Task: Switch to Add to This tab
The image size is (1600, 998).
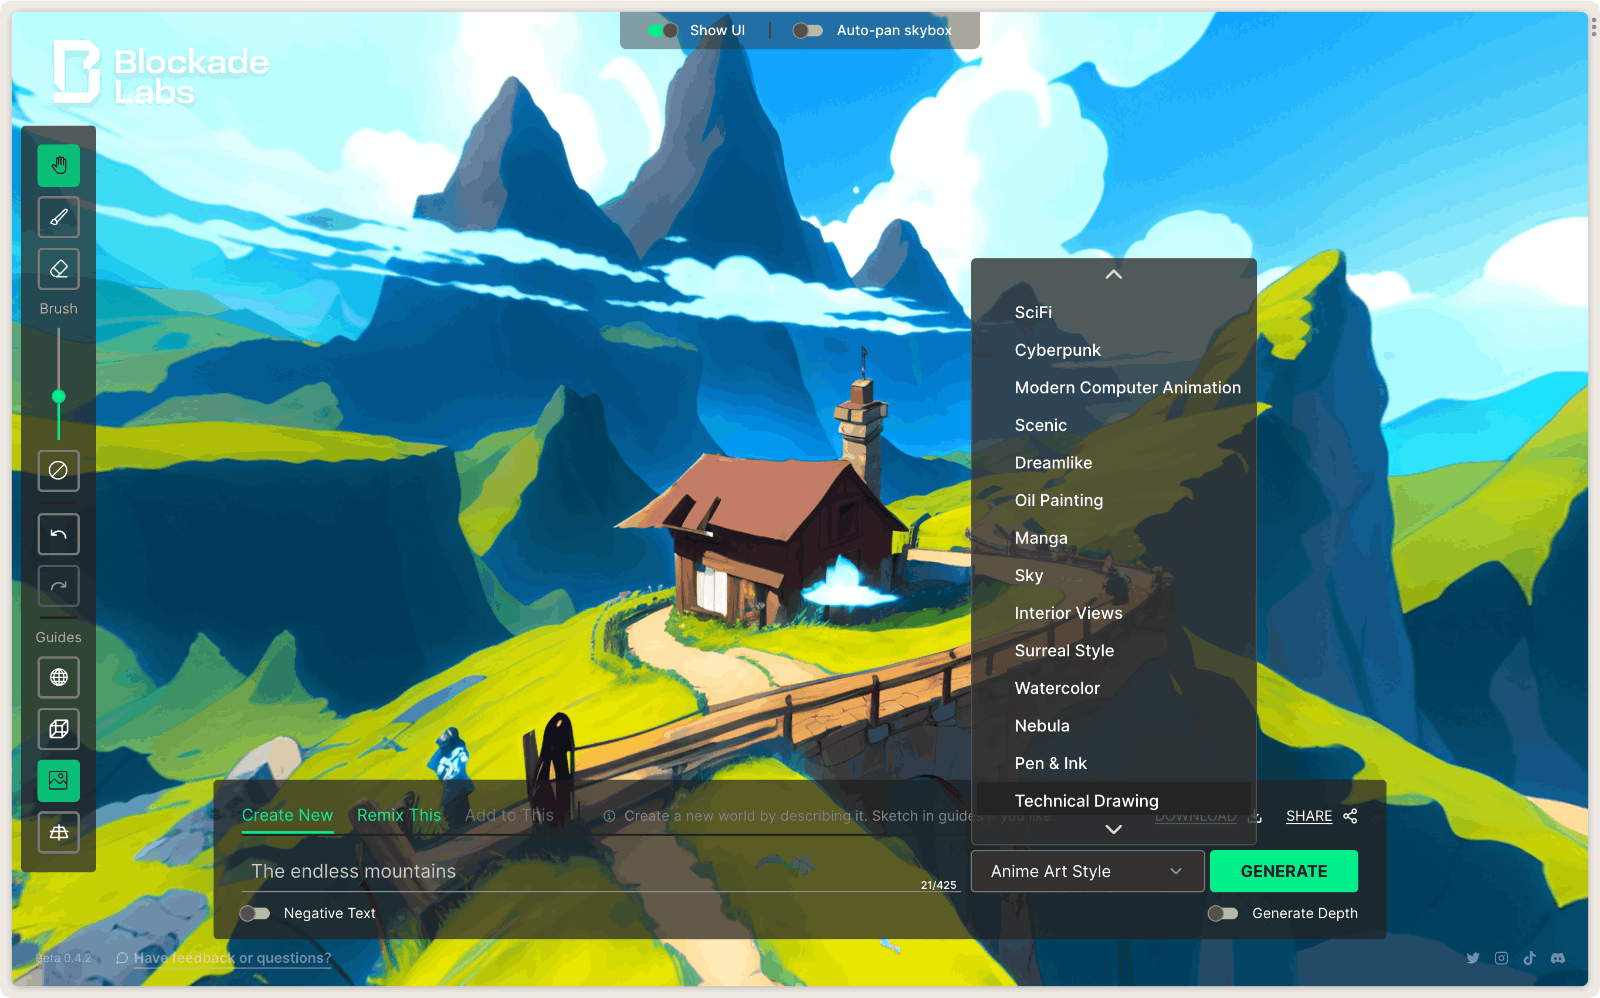Action: point(509,815)
